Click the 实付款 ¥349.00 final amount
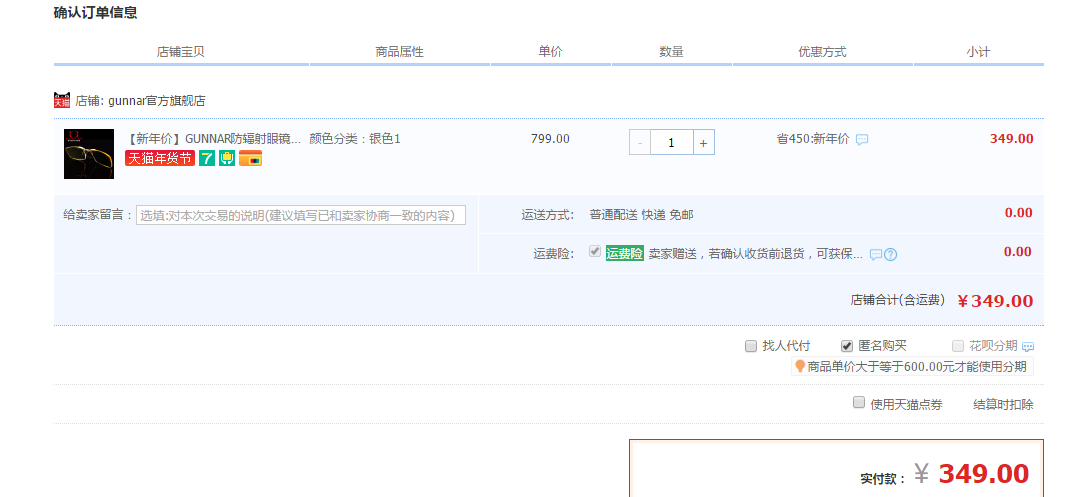The height and width of the screenshot is (497, 1082). click(x=945, y=474)
